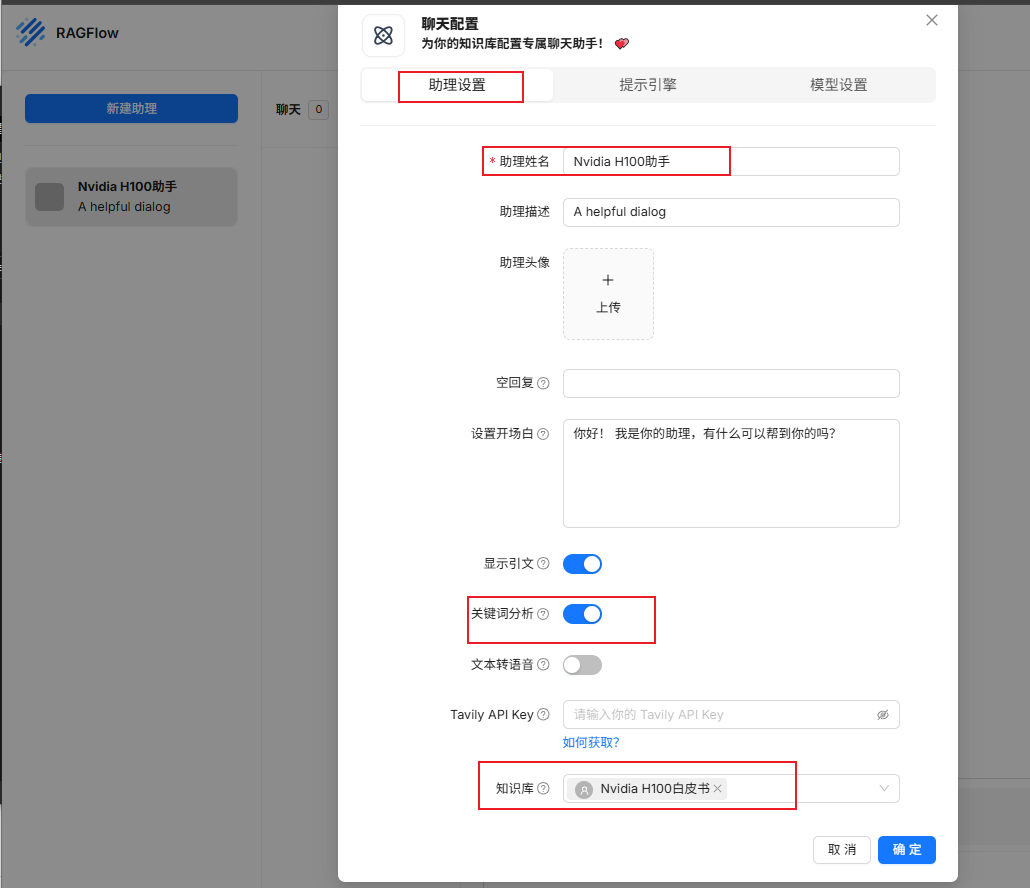The image size is (1030, 888).
Task: Click the 助理描述 input field
Action: [731, 212]
